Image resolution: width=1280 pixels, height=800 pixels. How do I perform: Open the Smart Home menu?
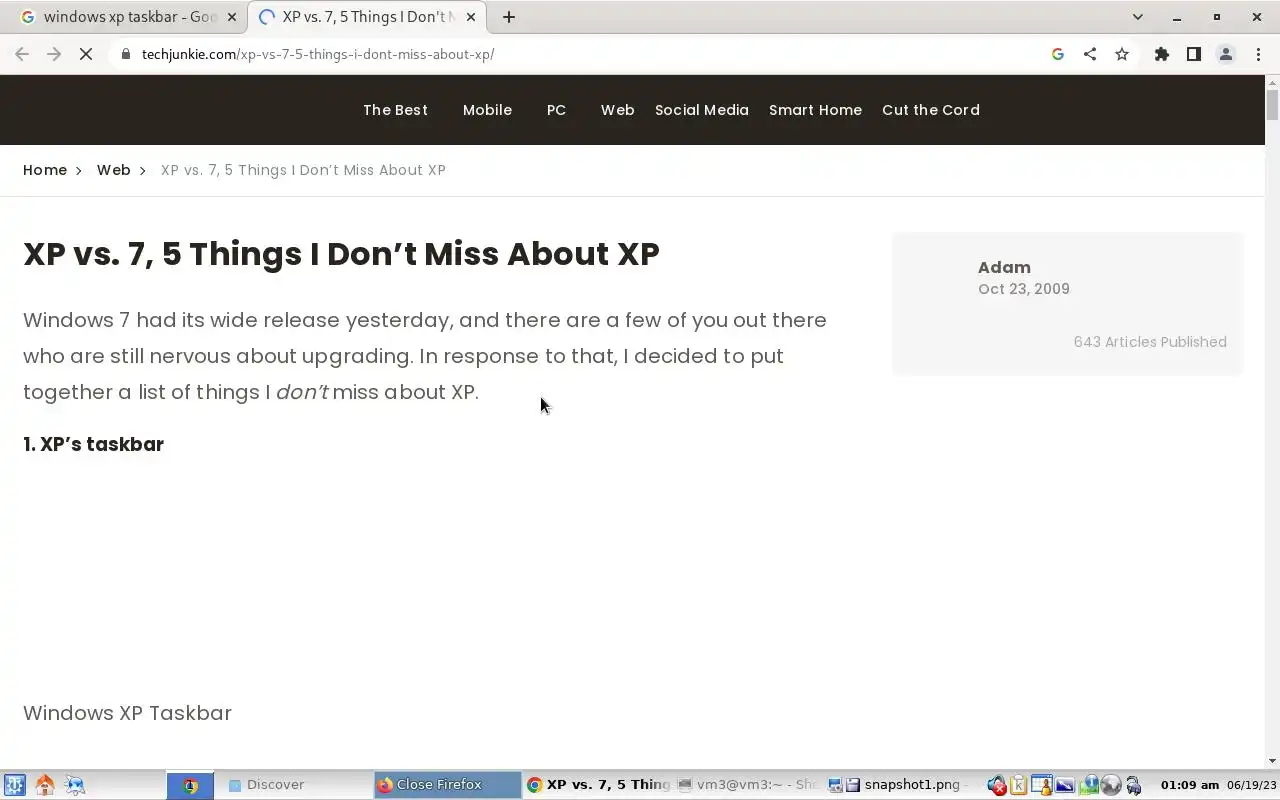click(815, 110)
